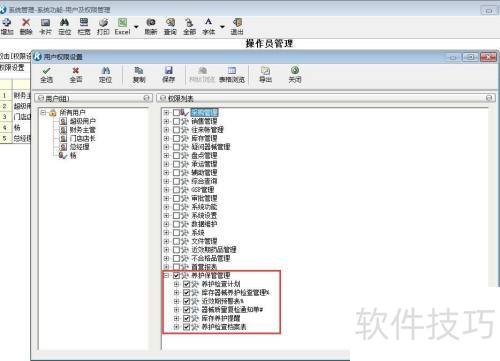Select 门店店长 in the user tree
This screenshot has height=361, width=500.
[82, 138]
